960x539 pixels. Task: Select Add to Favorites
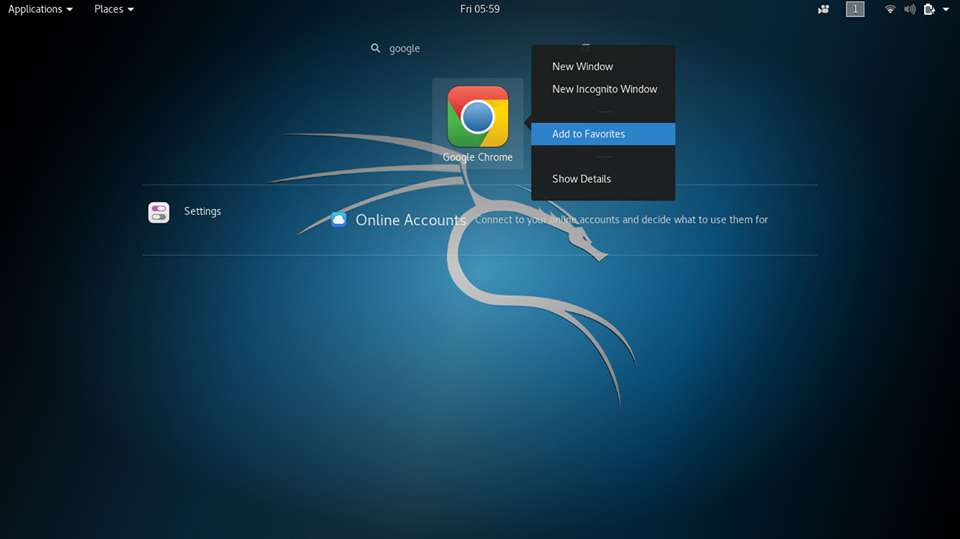tap(603, 134)
